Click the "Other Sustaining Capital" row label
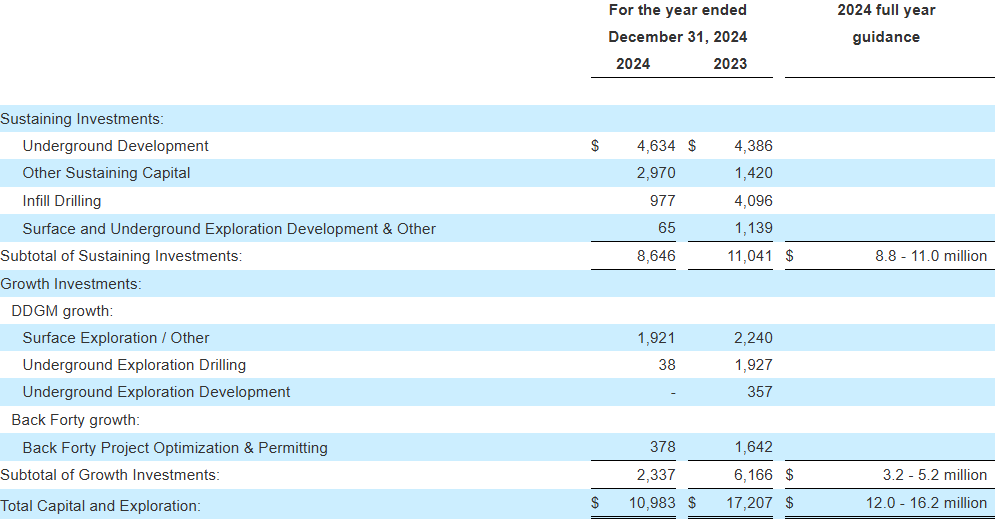Screen dimensions: 998x519 coord(106,173)
